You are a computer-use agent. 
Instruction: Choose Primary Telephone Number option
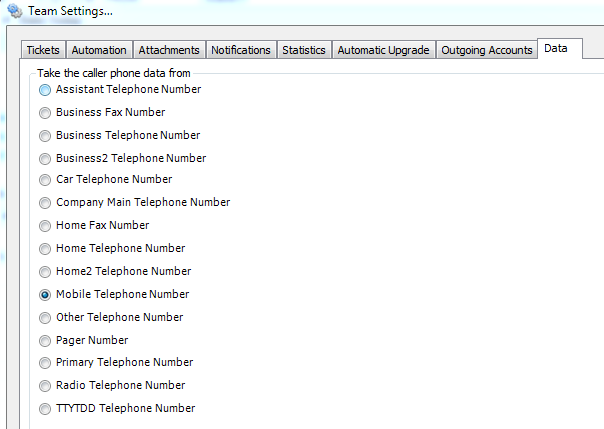[45, 363]
